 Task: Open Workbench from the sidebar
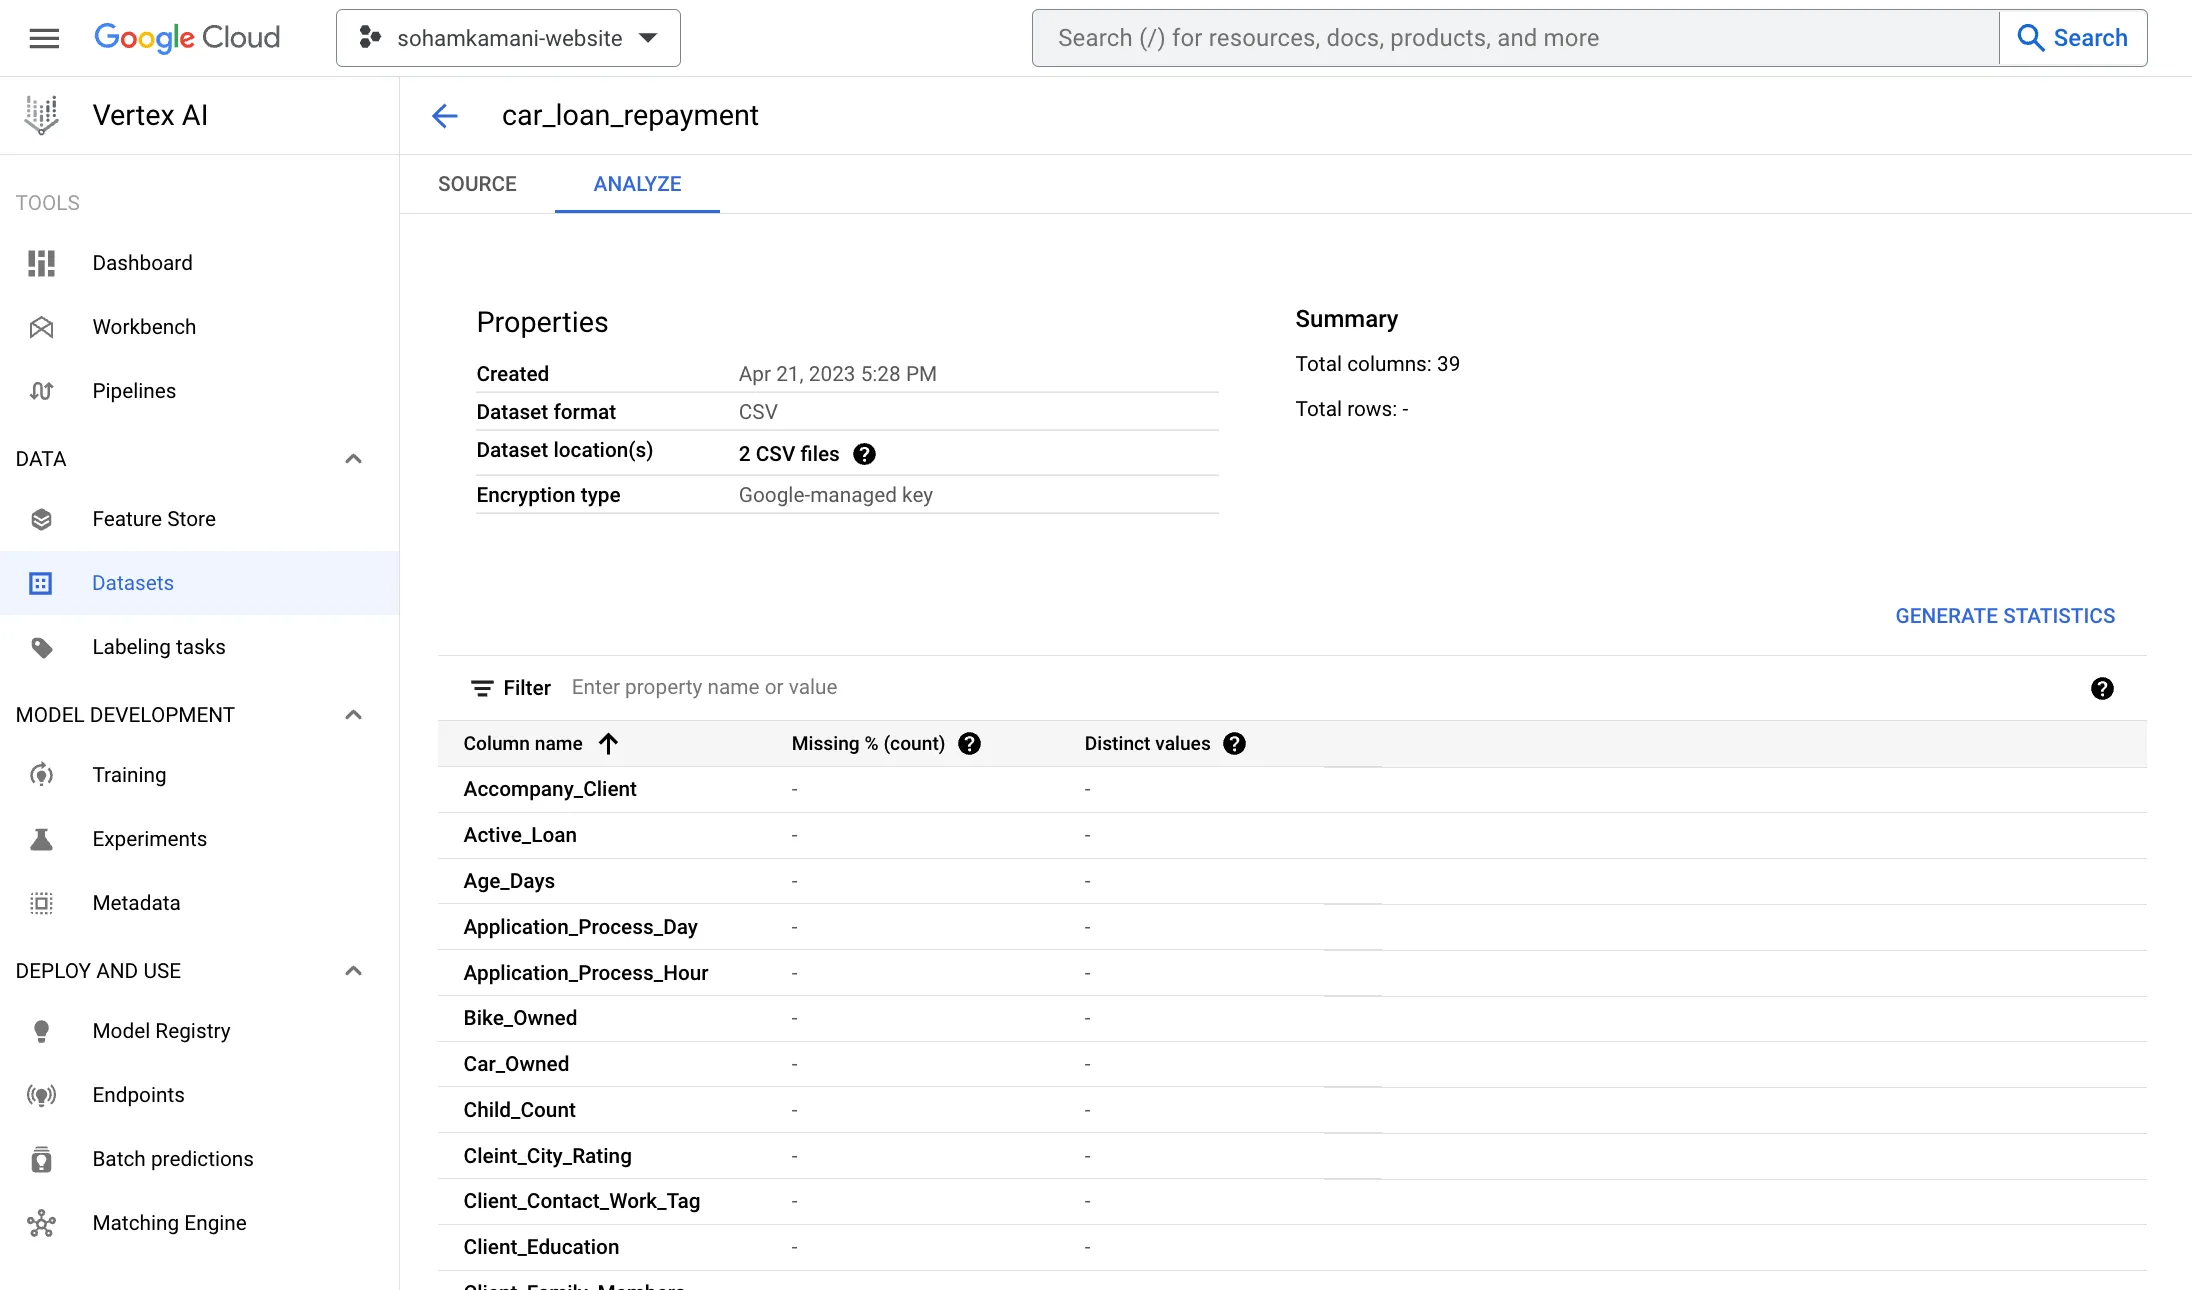pos(144,327)
